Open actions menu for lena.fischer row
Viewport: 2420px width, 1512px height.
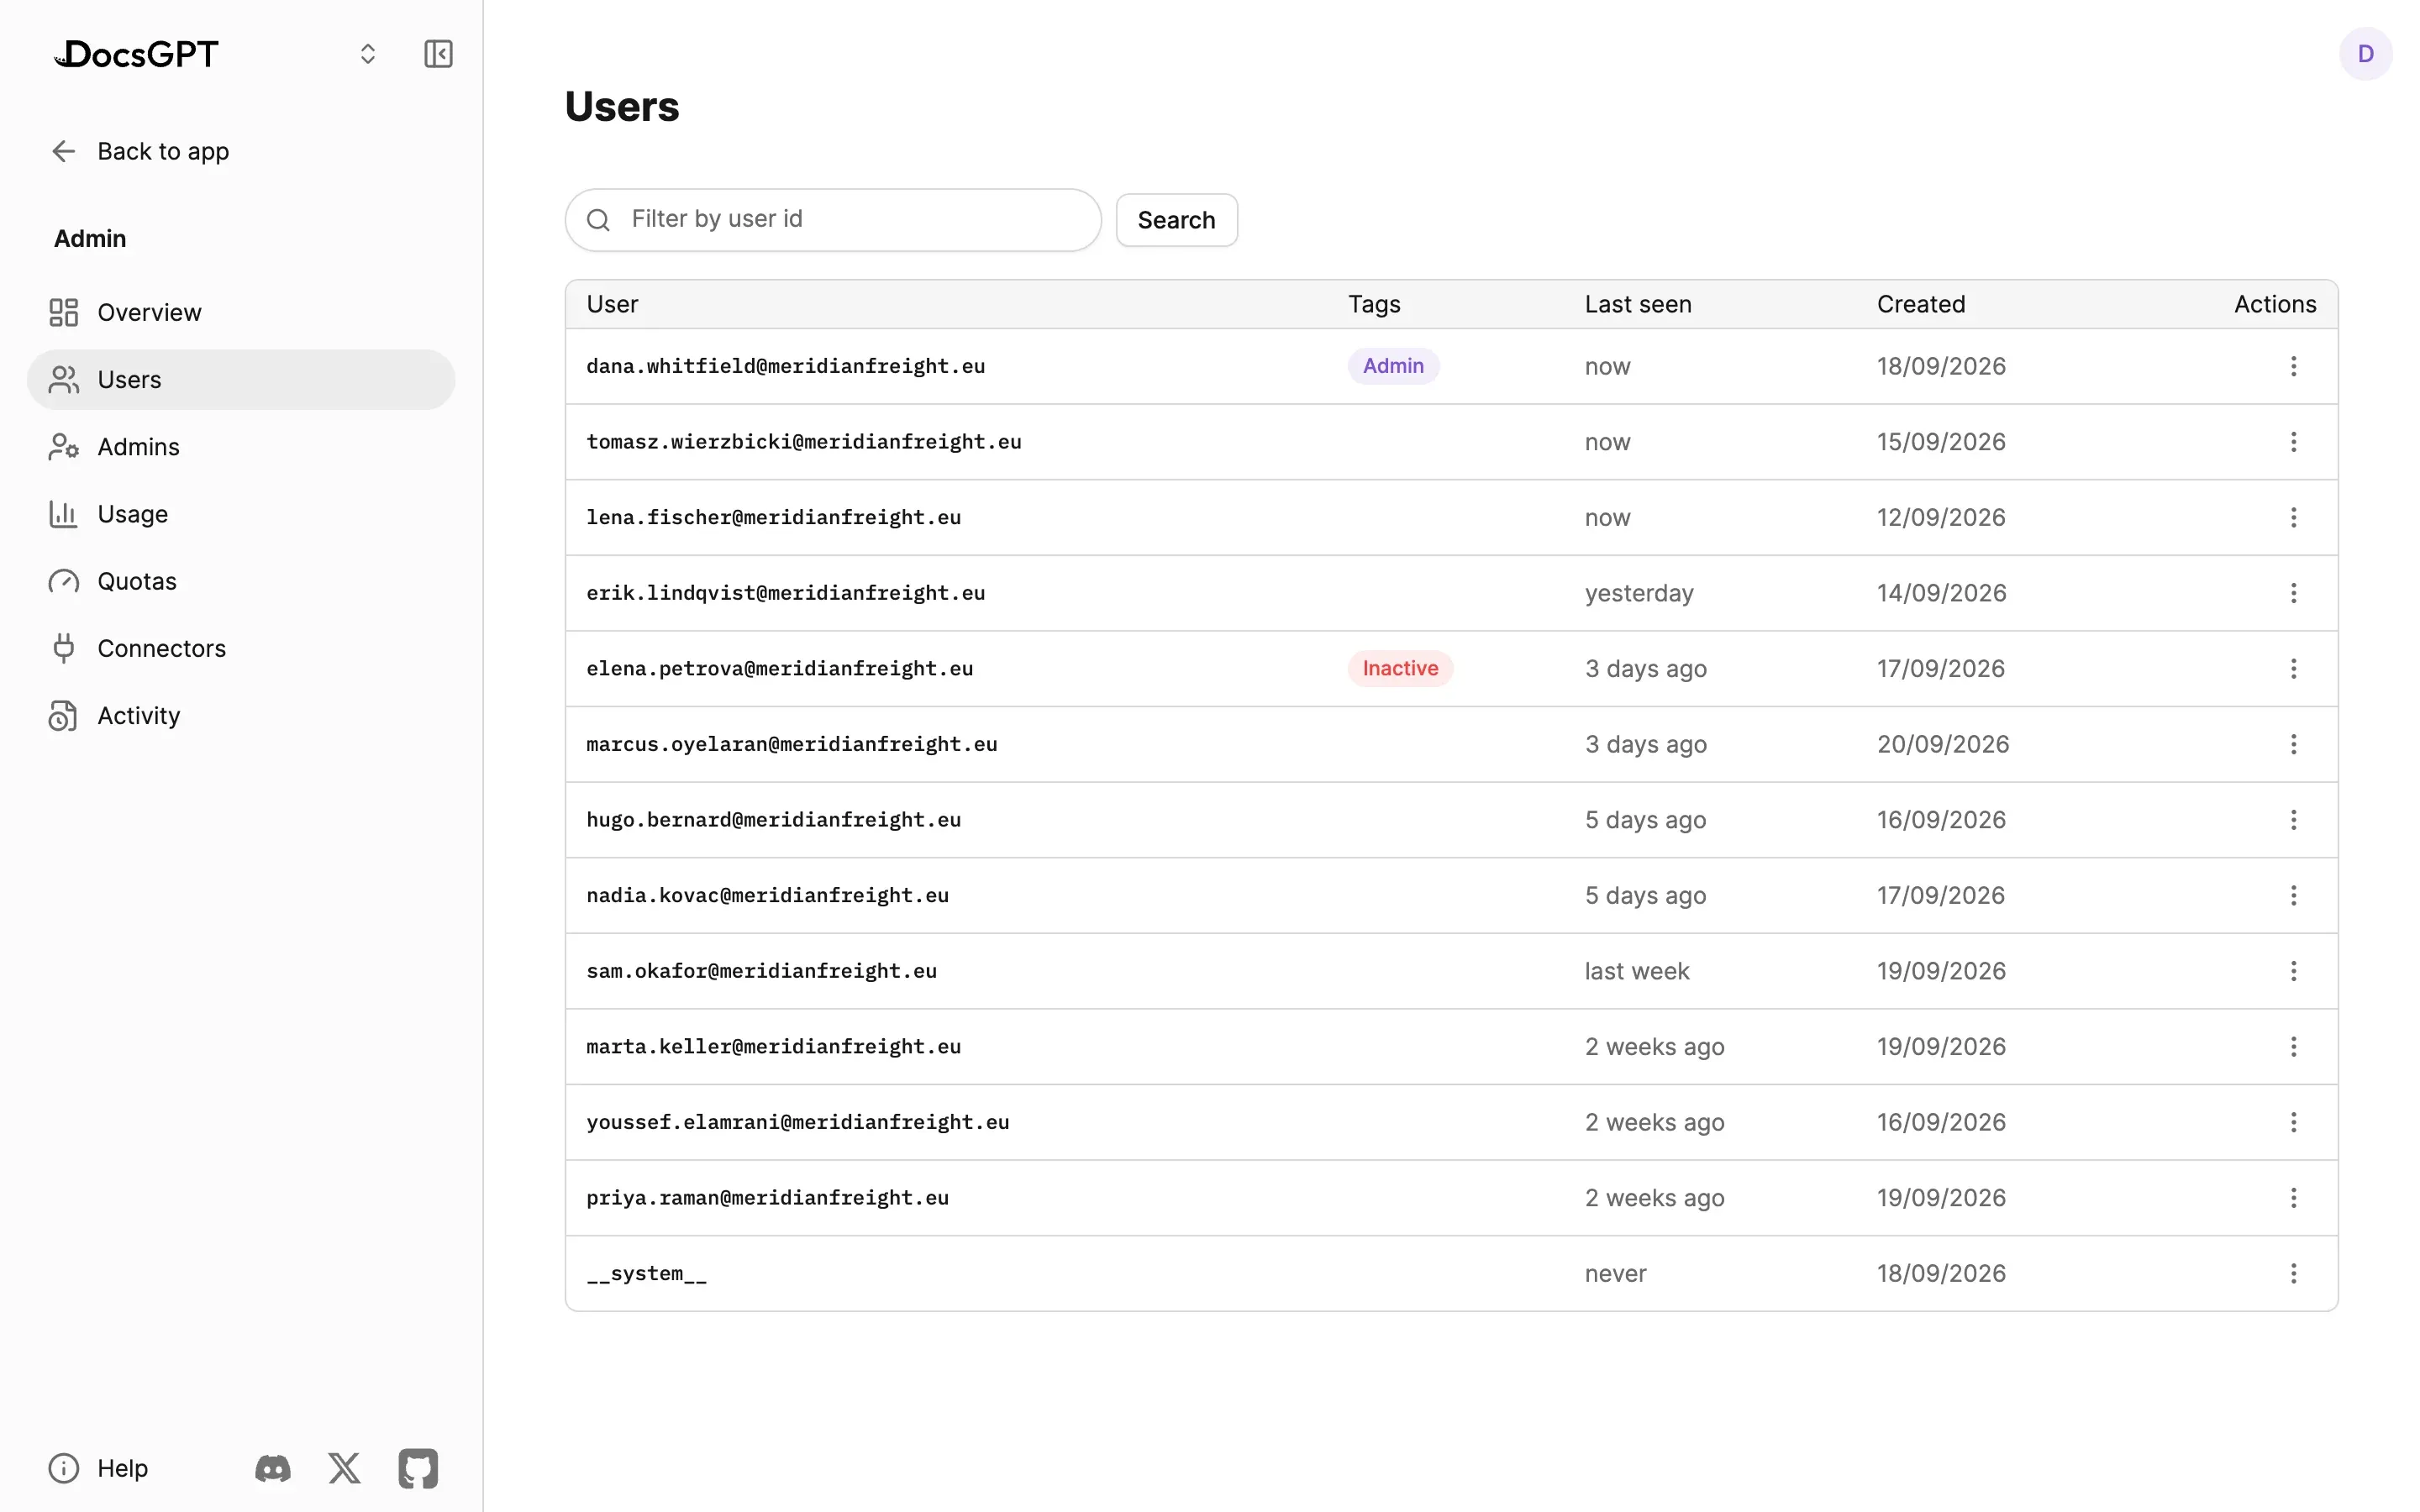[x=2293, y=517]
